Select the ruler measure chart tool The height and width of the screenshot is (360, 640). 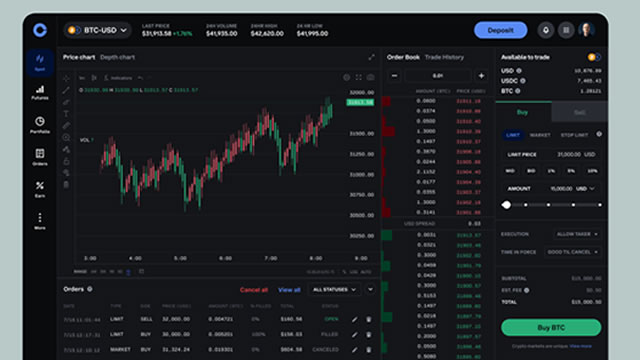pyautogui.click(x=66, y=126)
